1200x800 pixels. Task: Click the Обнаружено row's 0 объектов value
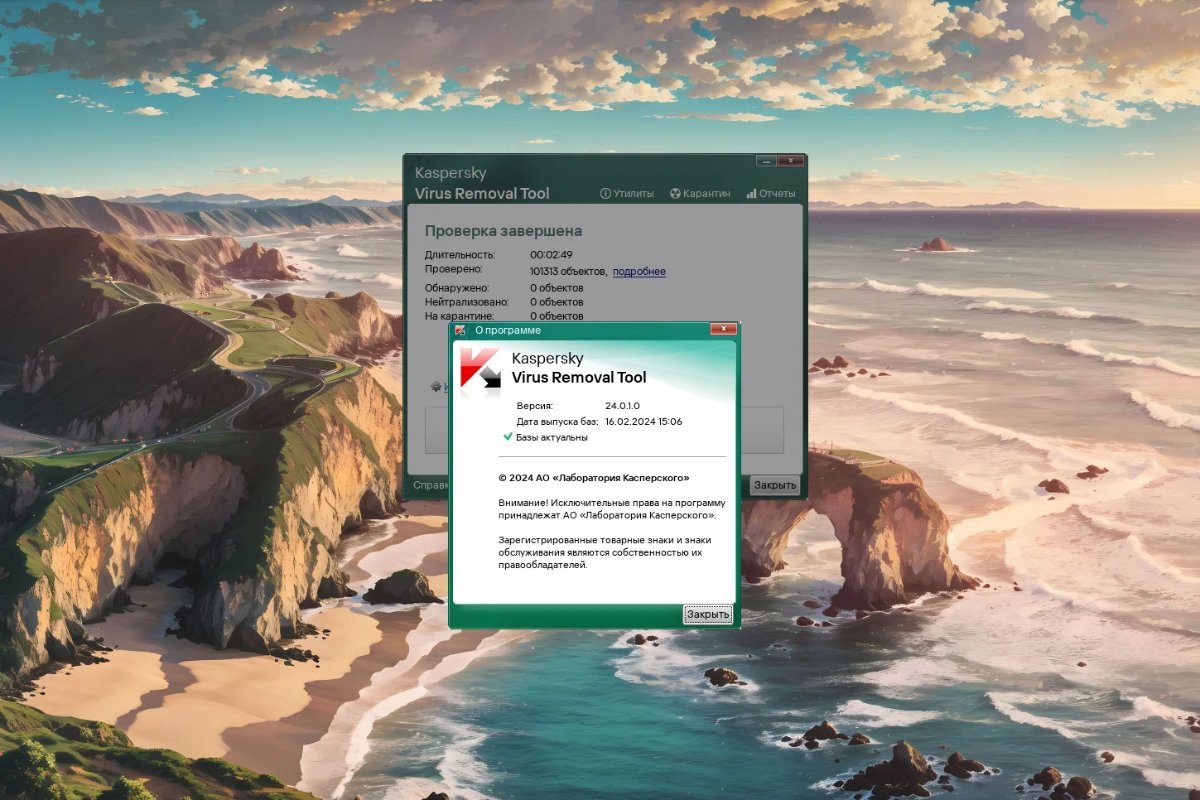(x=557, y=288)
